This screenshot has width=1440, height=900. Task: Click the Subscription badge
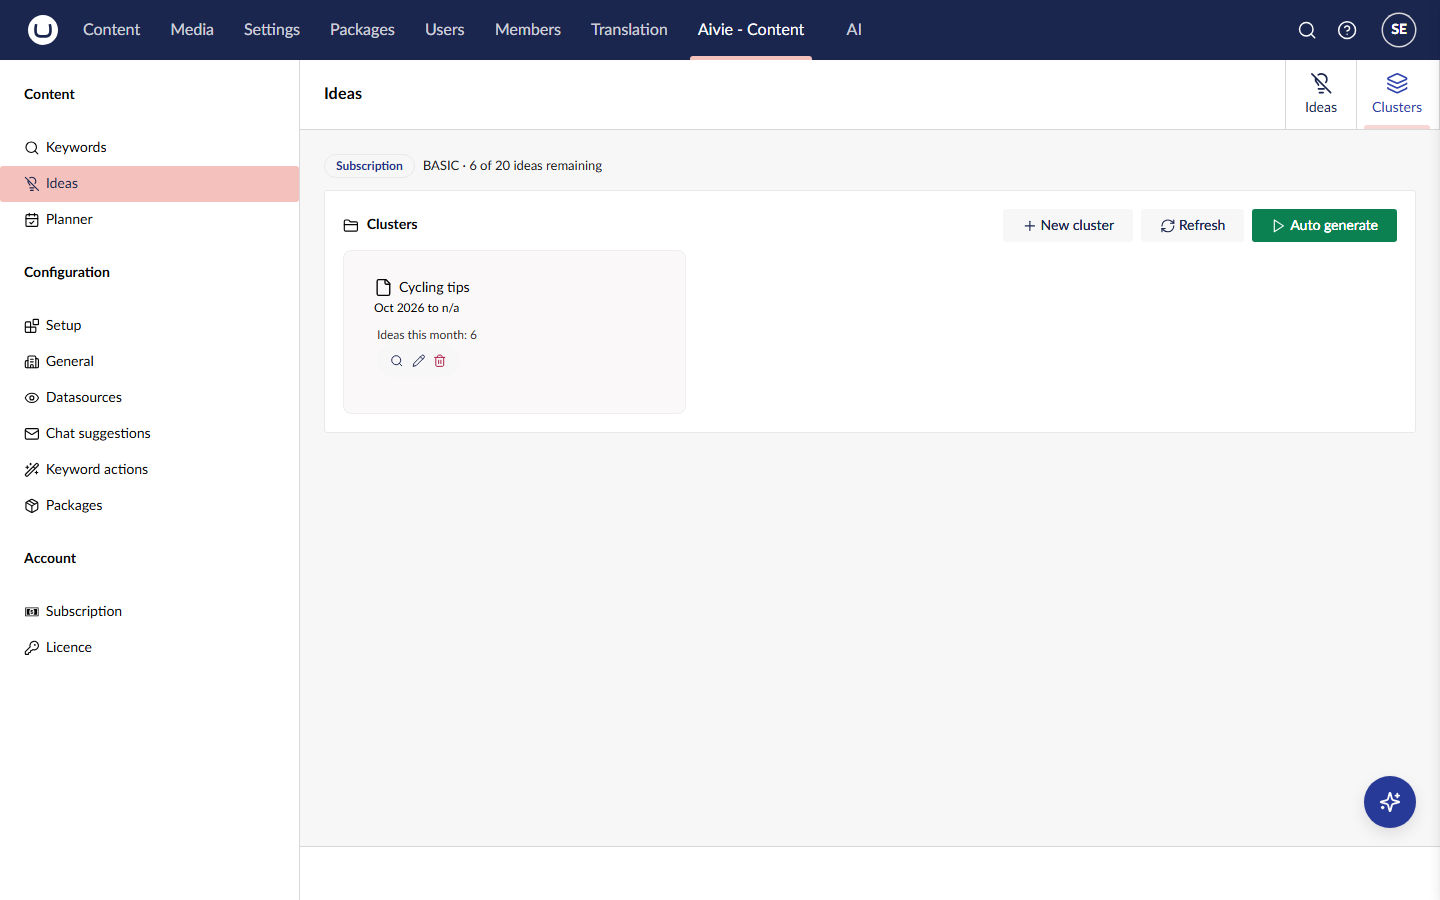tap(369, 166)
